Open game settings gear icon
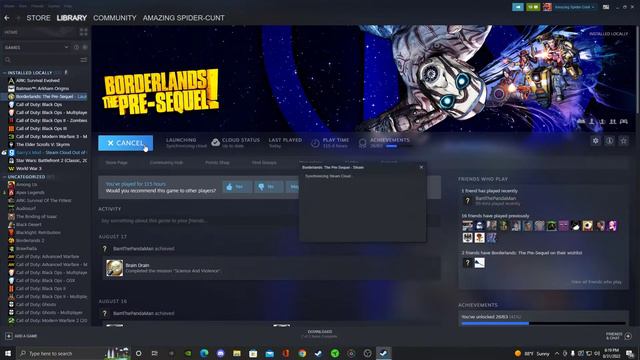 [596, 141]
